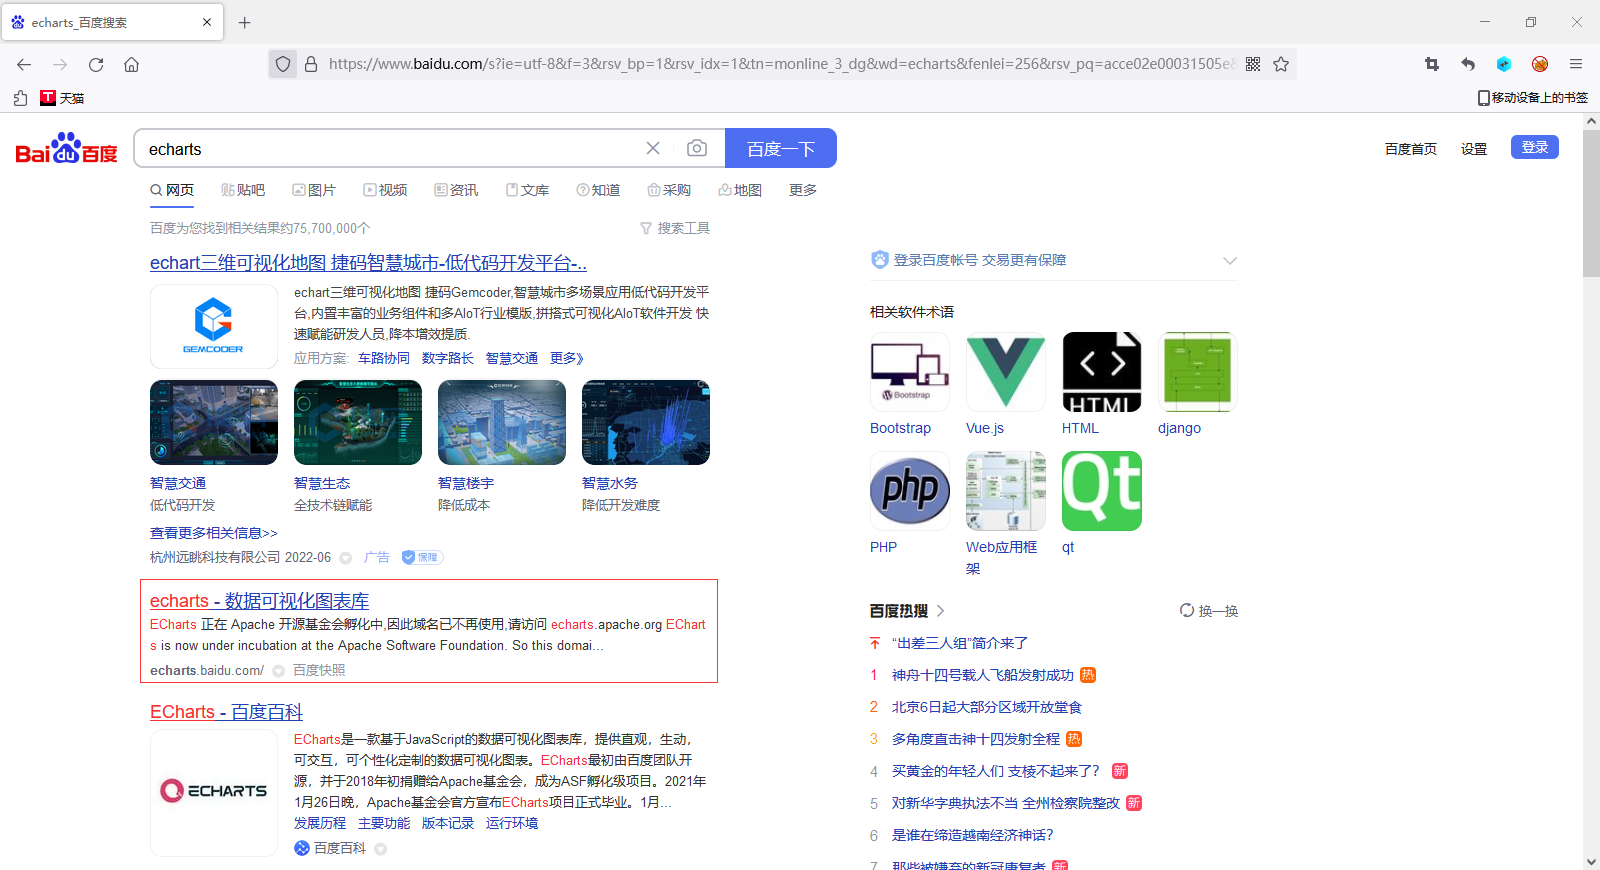Switch to the 图片 tab

pos(314,190)
